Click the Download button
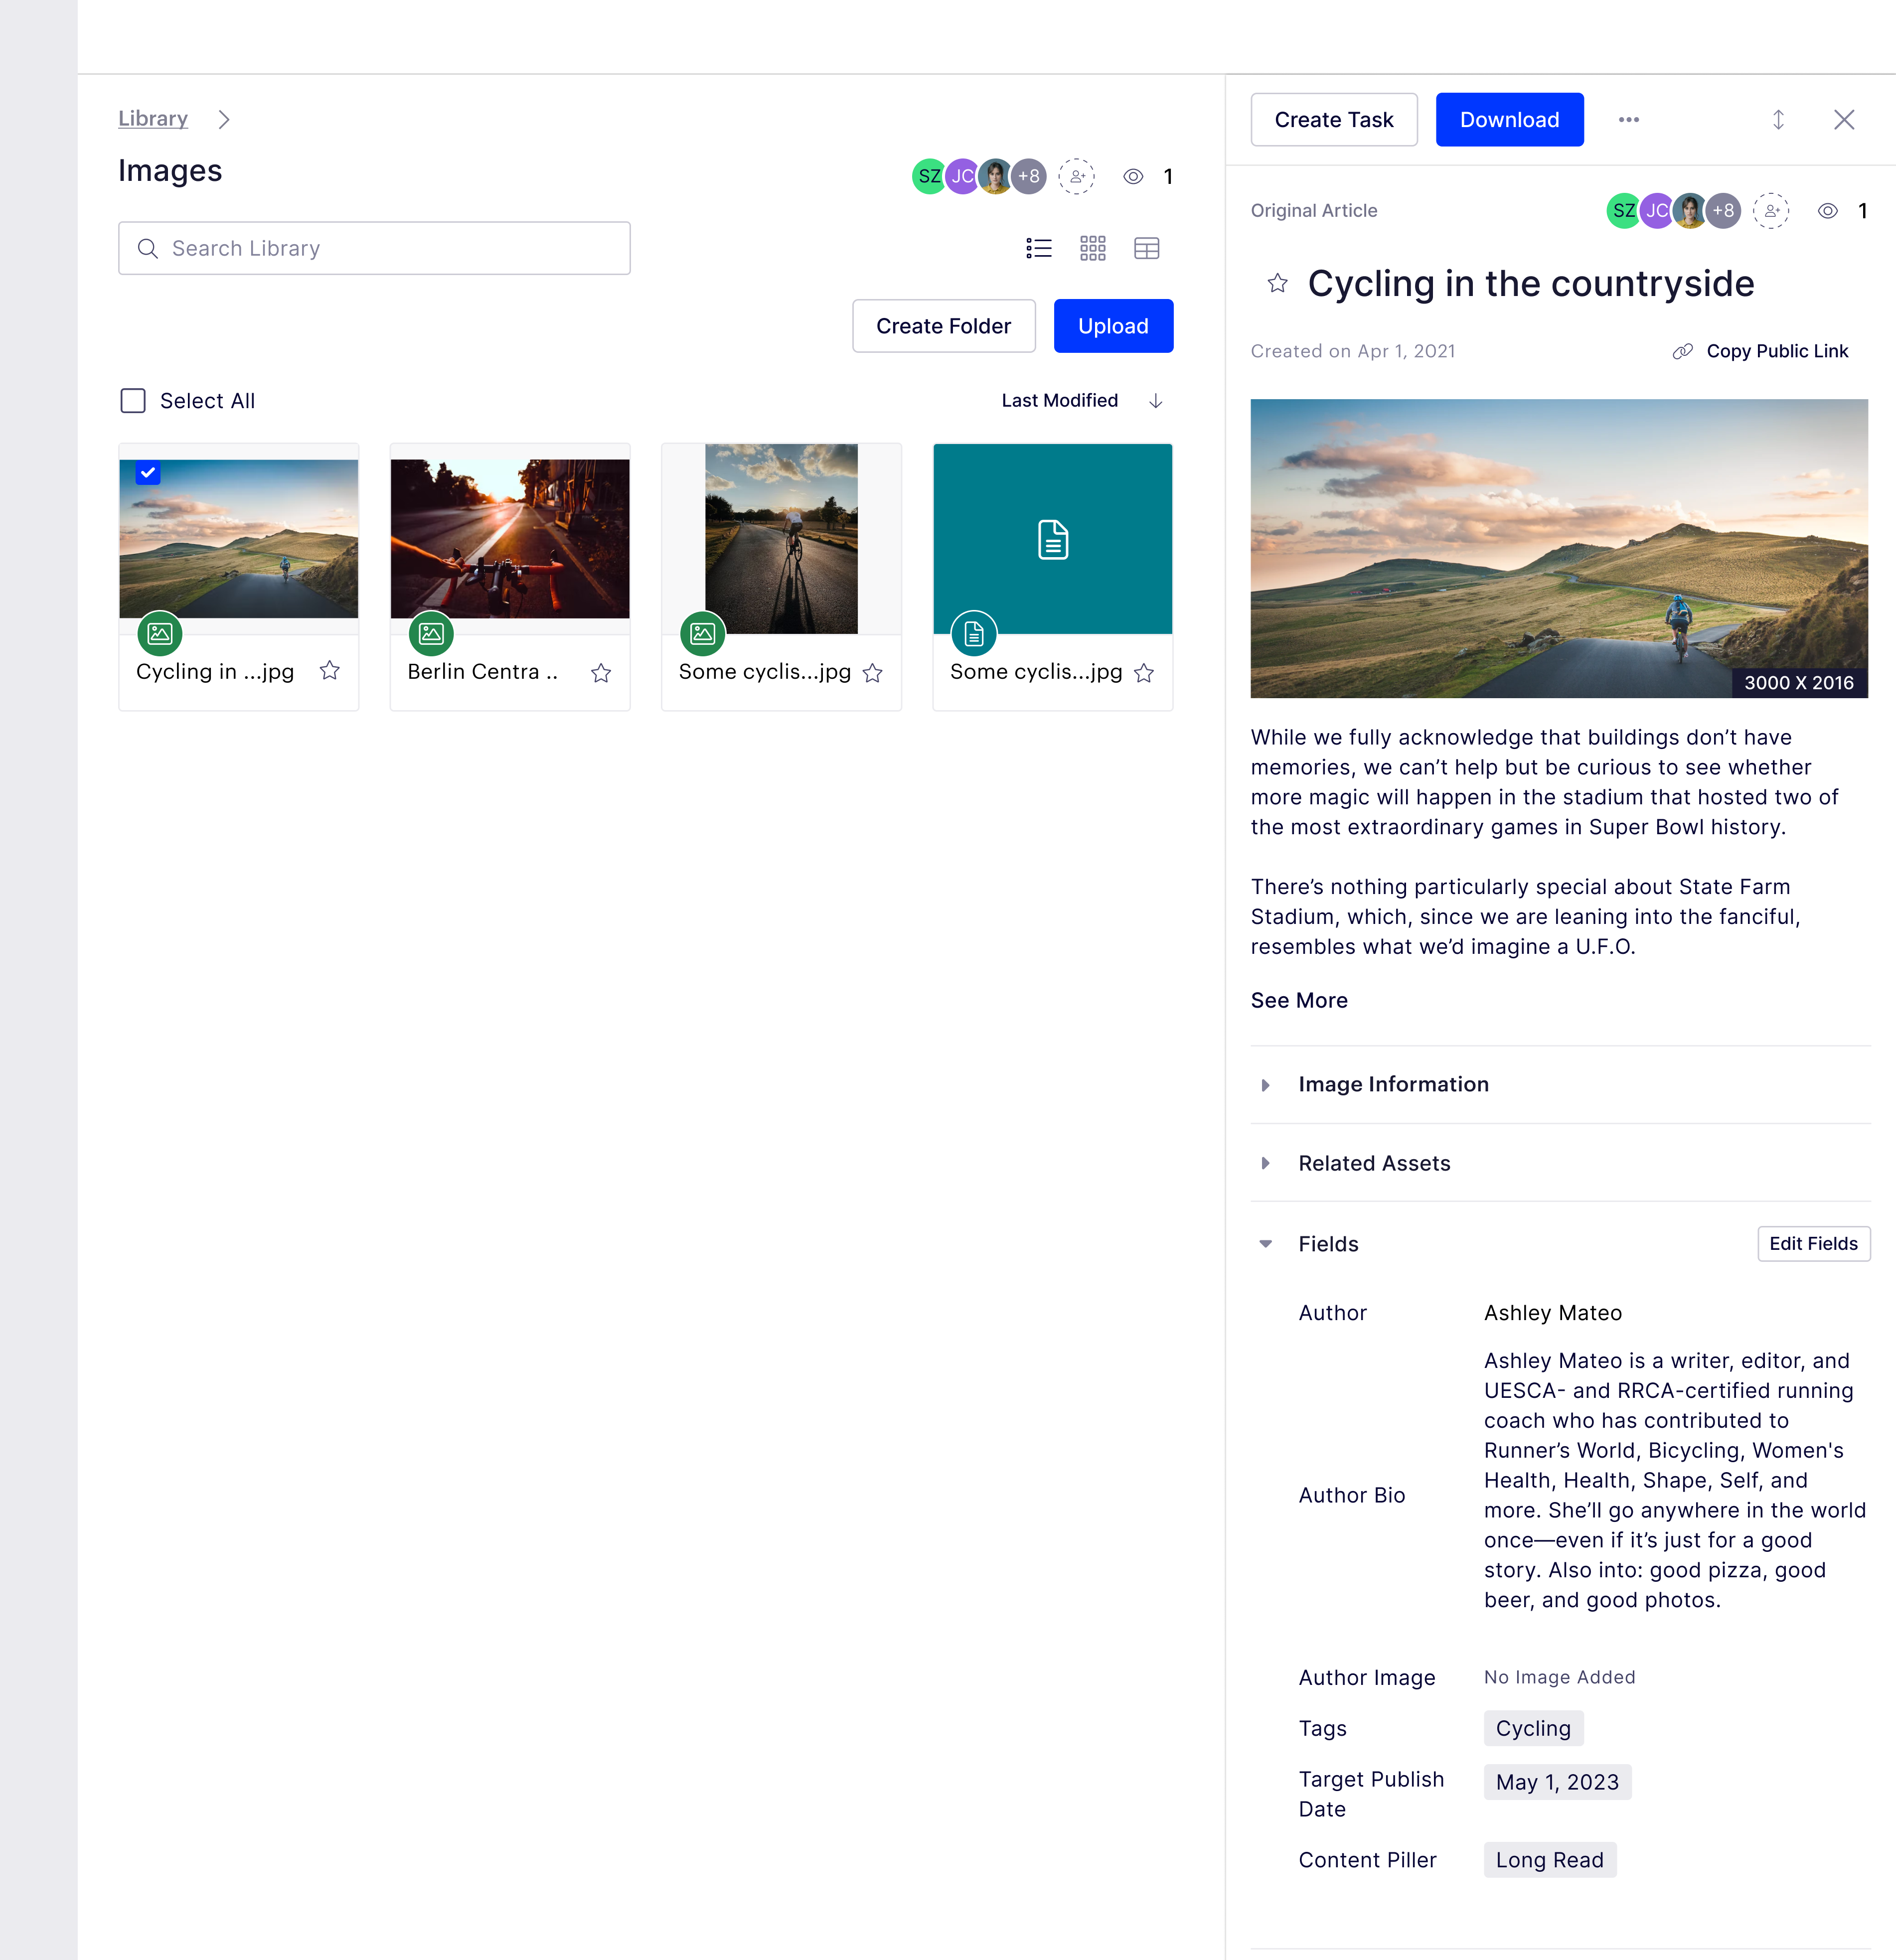 (1509, 119)
